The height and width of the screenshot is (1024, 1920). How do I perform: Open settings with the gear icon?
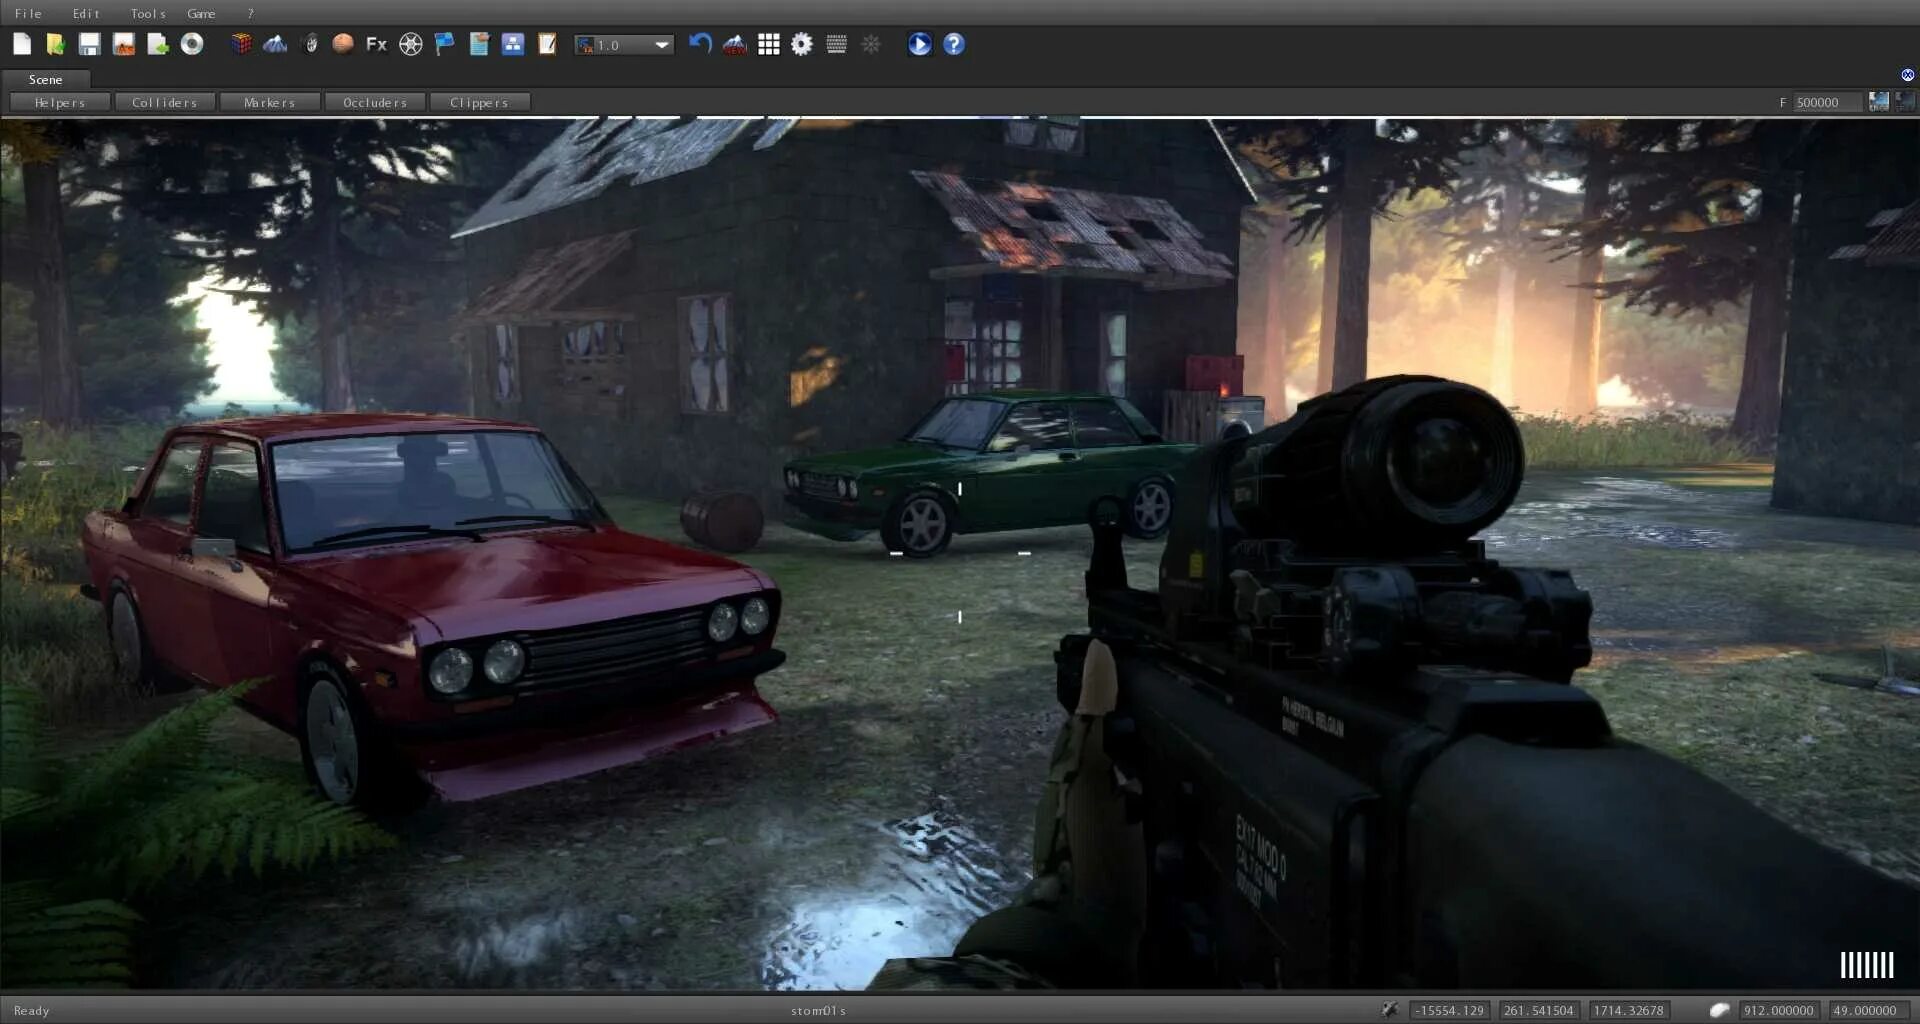tap(802, 44)
